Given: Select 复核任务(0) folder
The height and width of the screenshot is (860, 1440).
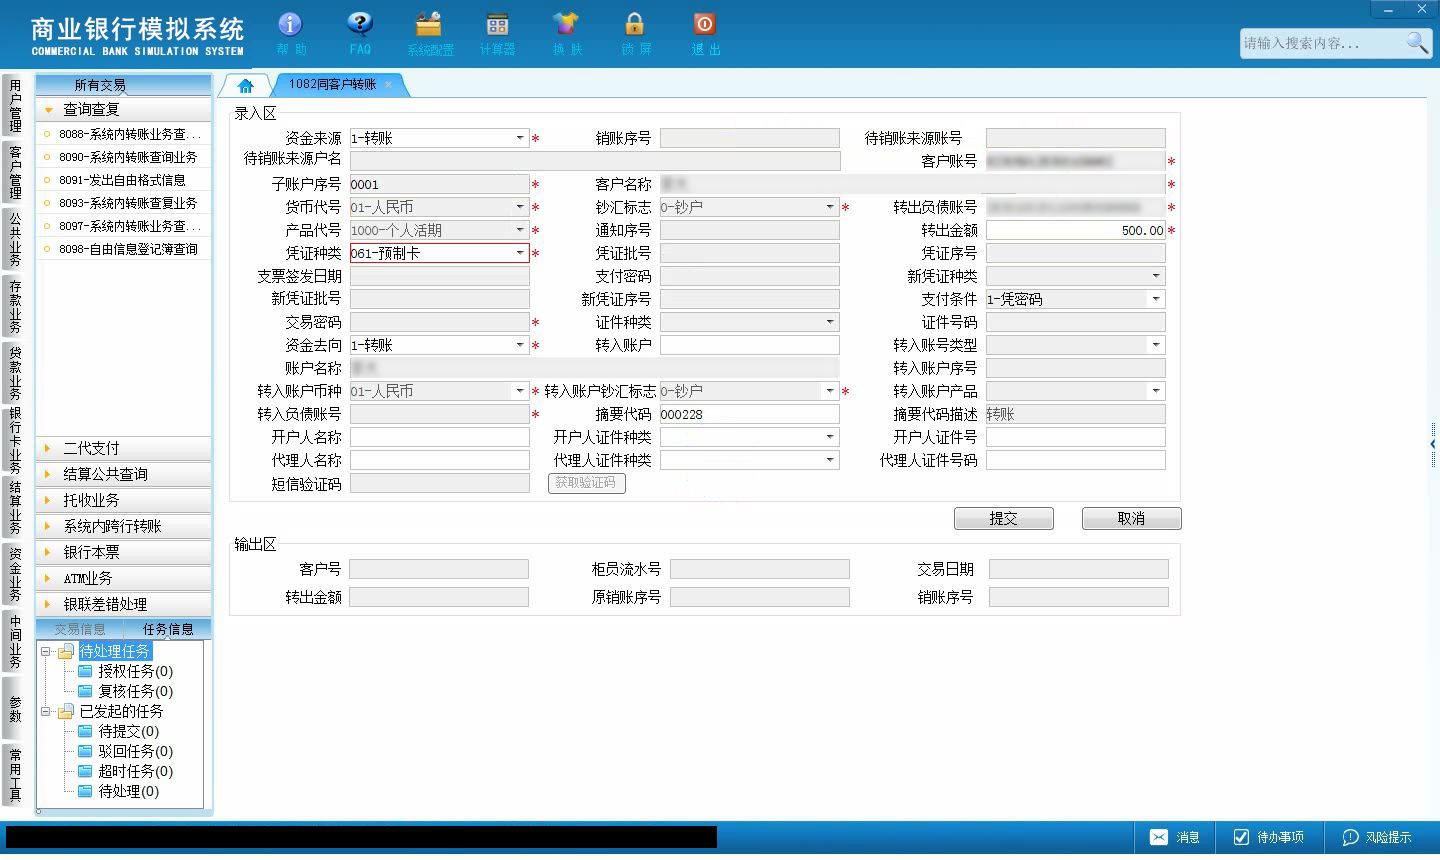Looking at the screenshot, I should pyautogui.click(x=125, y=691).
